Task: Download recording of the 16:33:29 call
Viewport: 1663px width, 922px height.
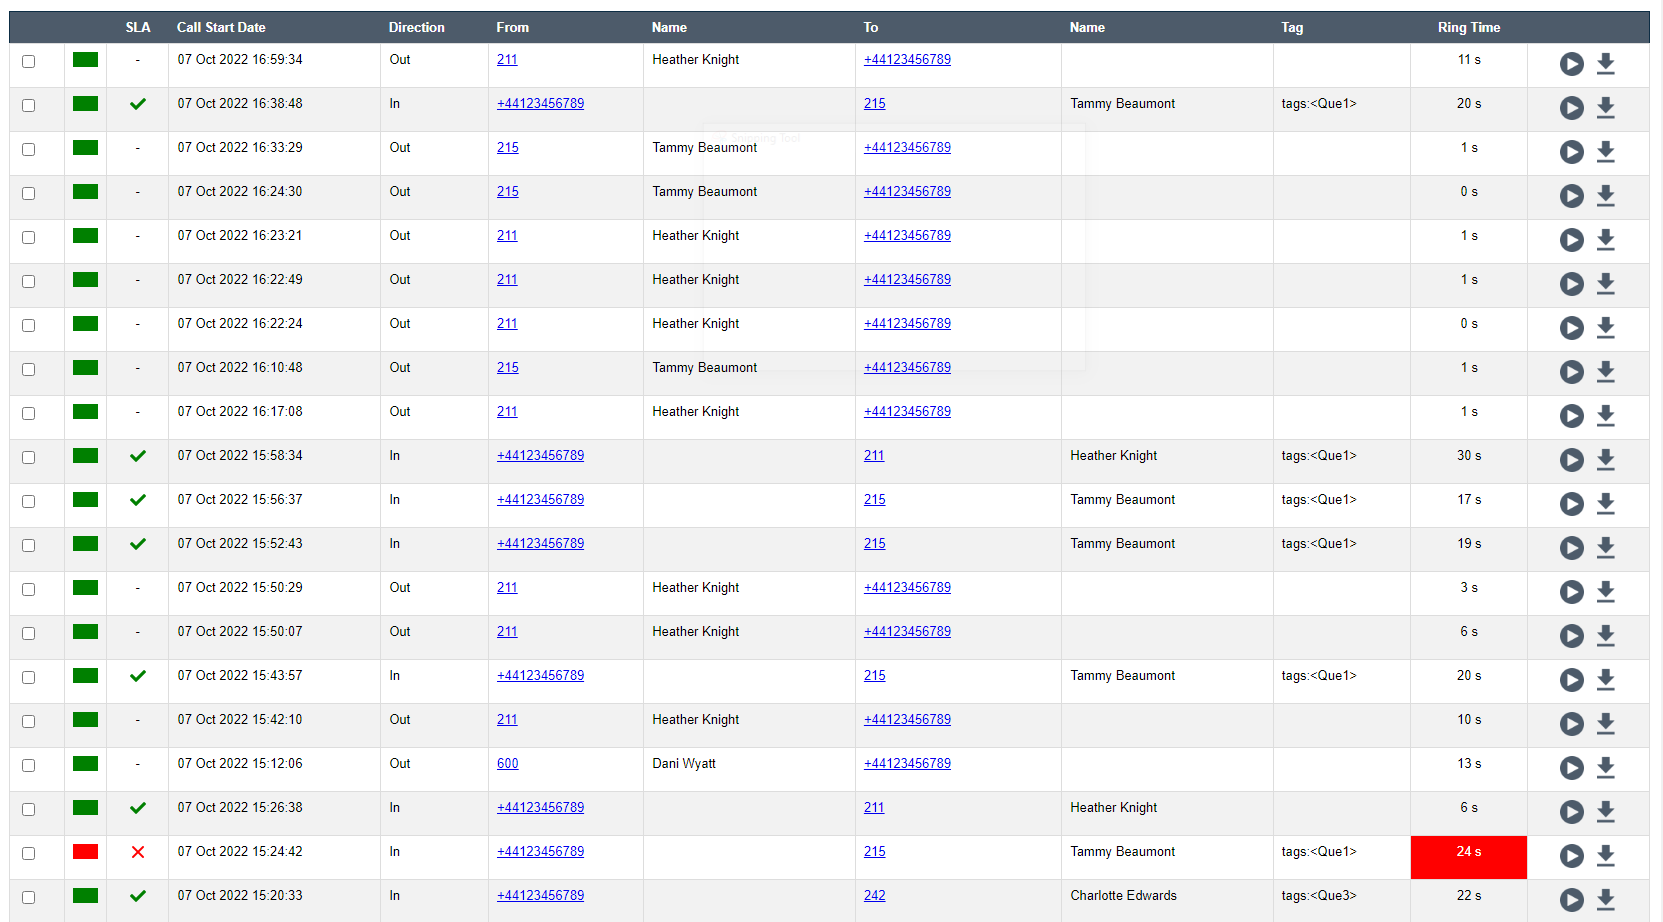Action: (1605, 152)
